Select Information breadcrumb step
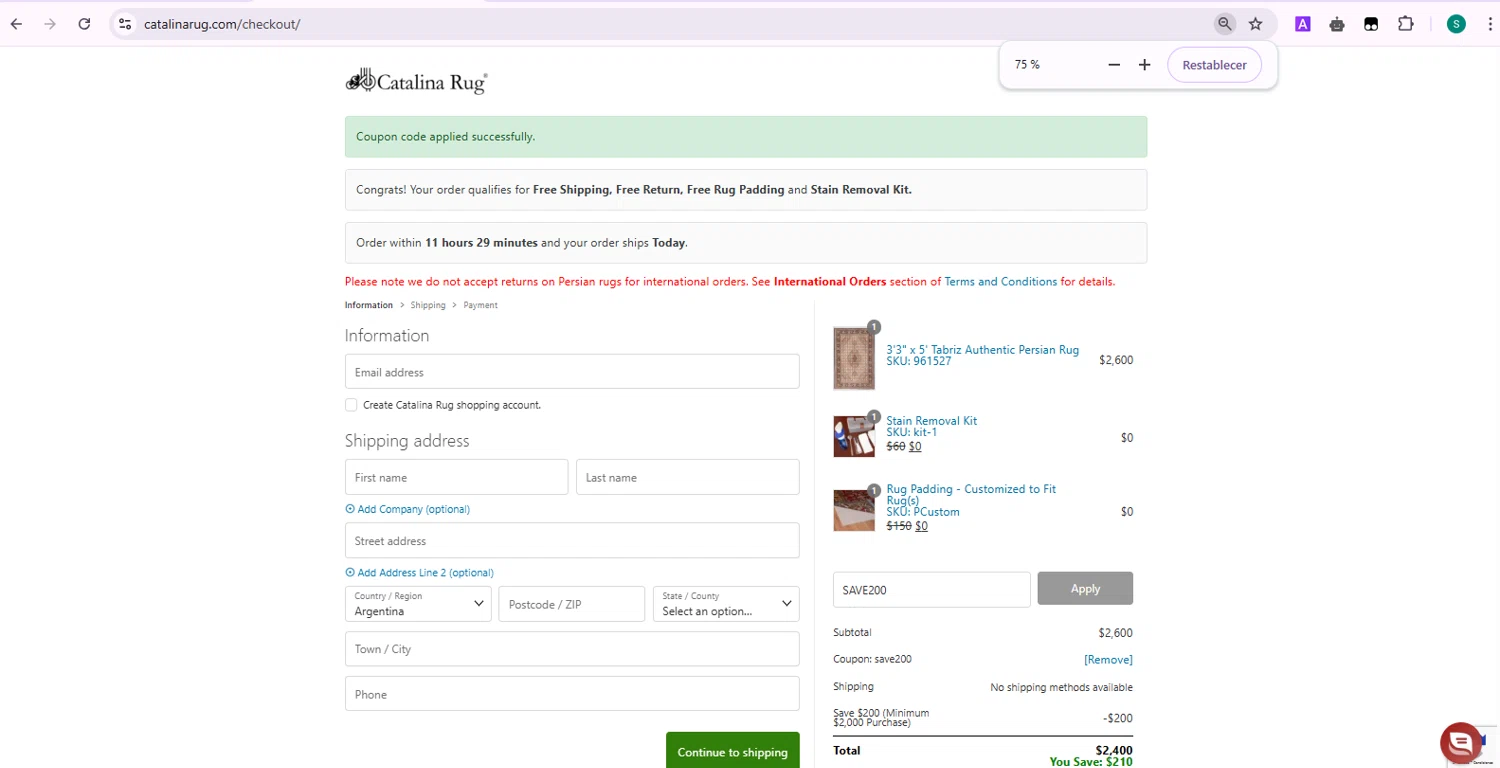 pyautogui.click(x=369, y=305)
